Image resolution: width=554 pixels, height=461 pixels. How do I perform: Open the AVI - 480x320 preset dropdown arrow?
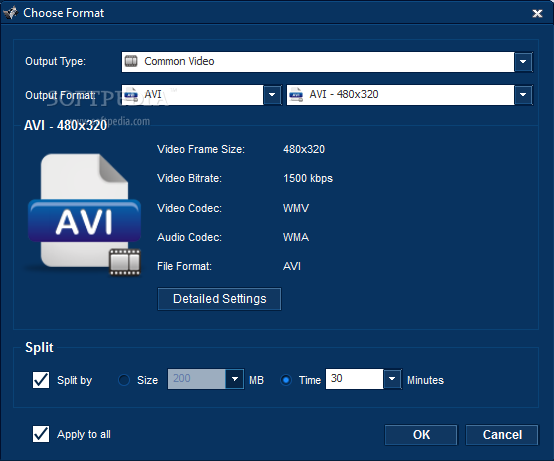(x=523, y=95)
